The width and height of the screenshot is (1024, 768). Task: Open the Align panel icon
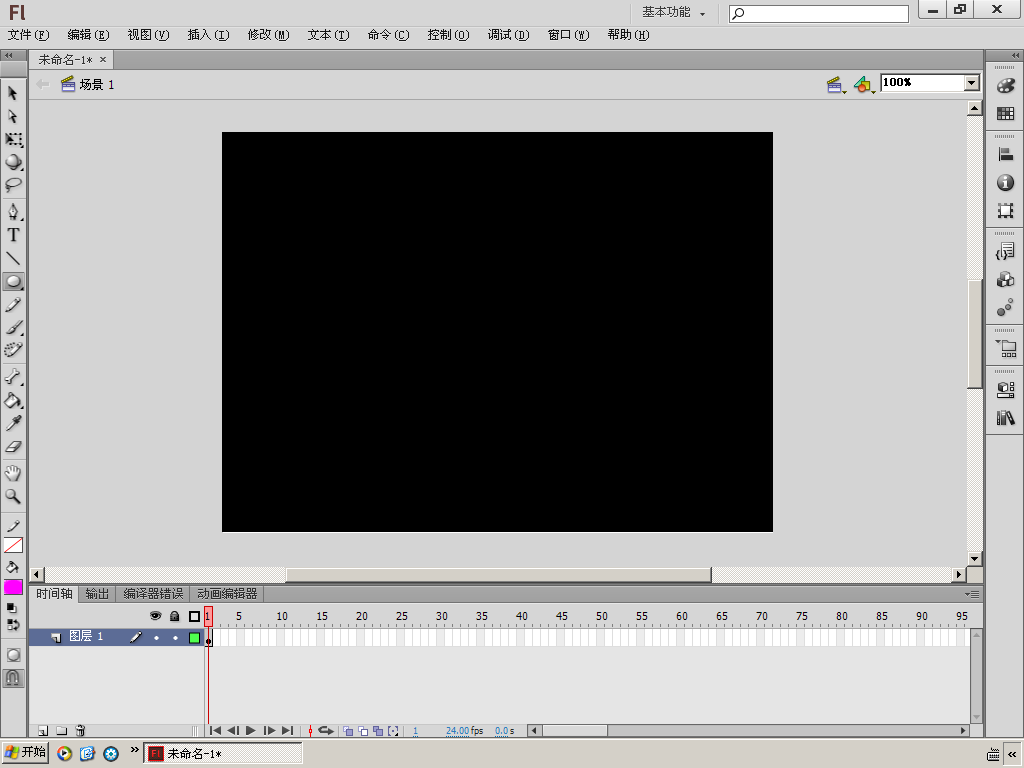(x=1006, y=155)
